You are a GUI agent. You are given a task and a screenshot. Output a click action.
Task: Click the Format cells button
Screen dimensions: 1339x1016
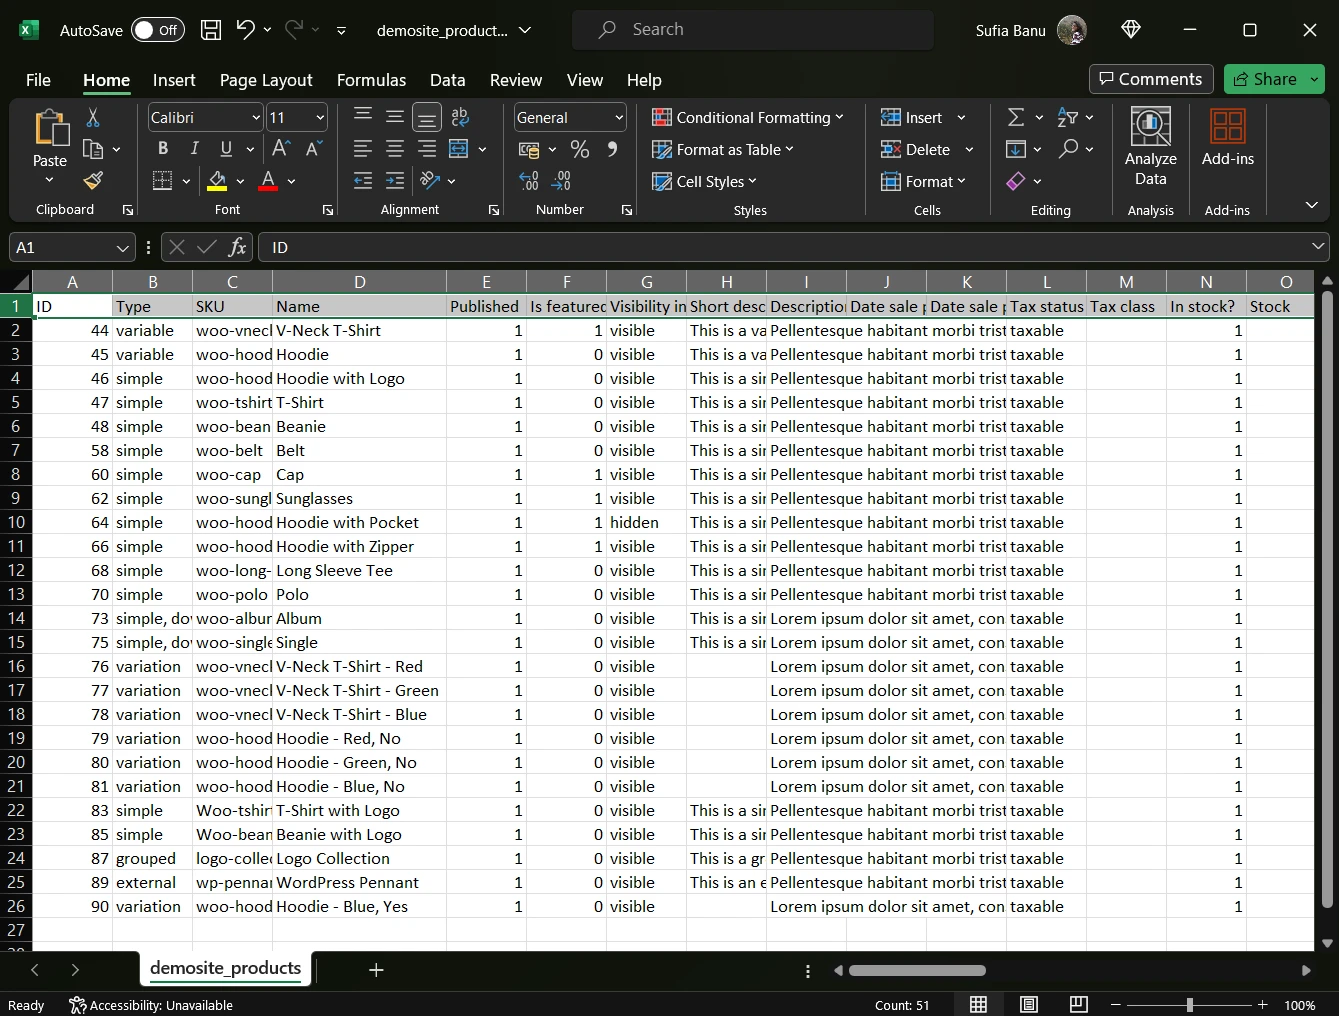(923, 181)
